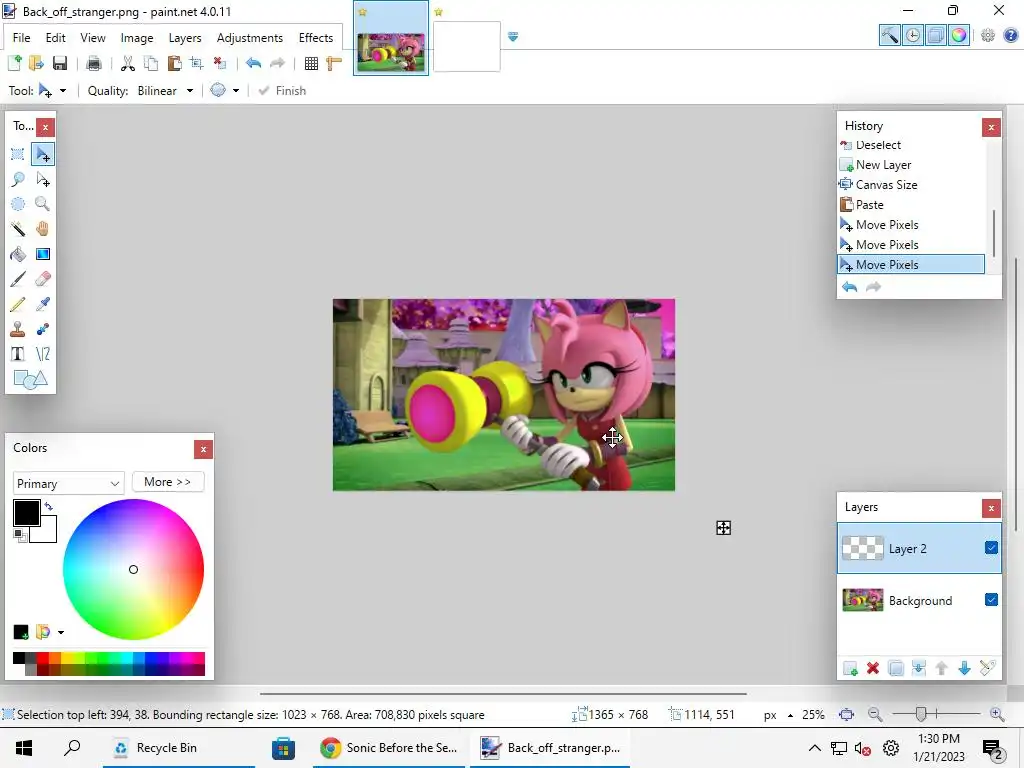Select the Line/Curve tool
The image size is (1024, 768).
click(x=42, y=354)
